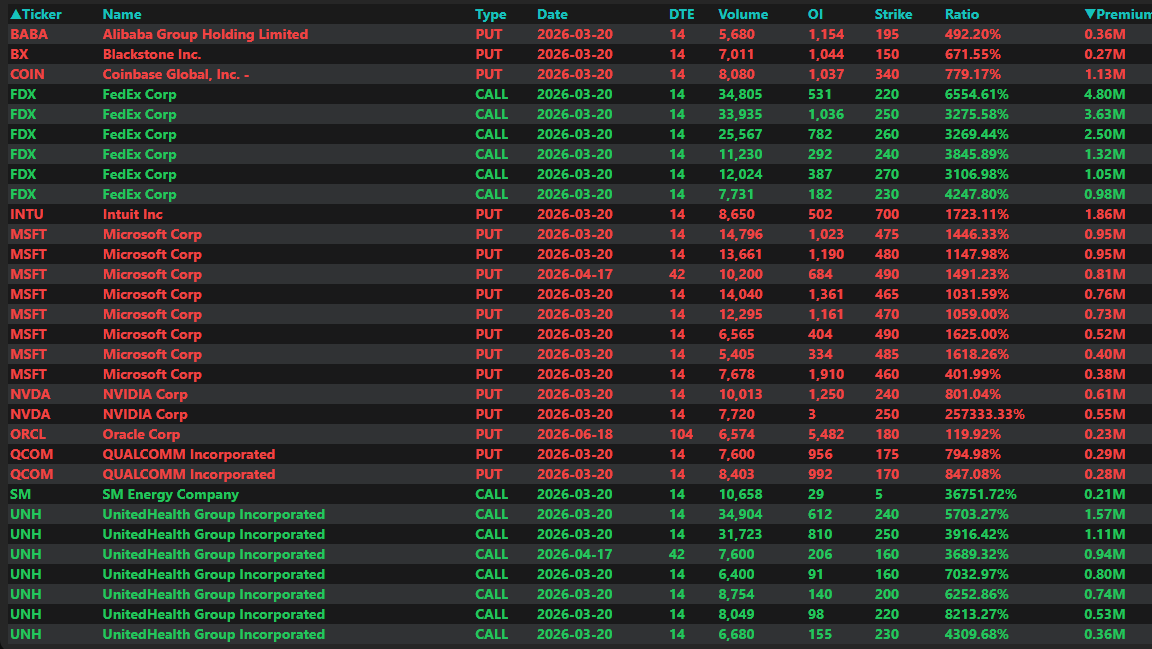
Task: Sort by the Type column header
Action: (491, 14)
